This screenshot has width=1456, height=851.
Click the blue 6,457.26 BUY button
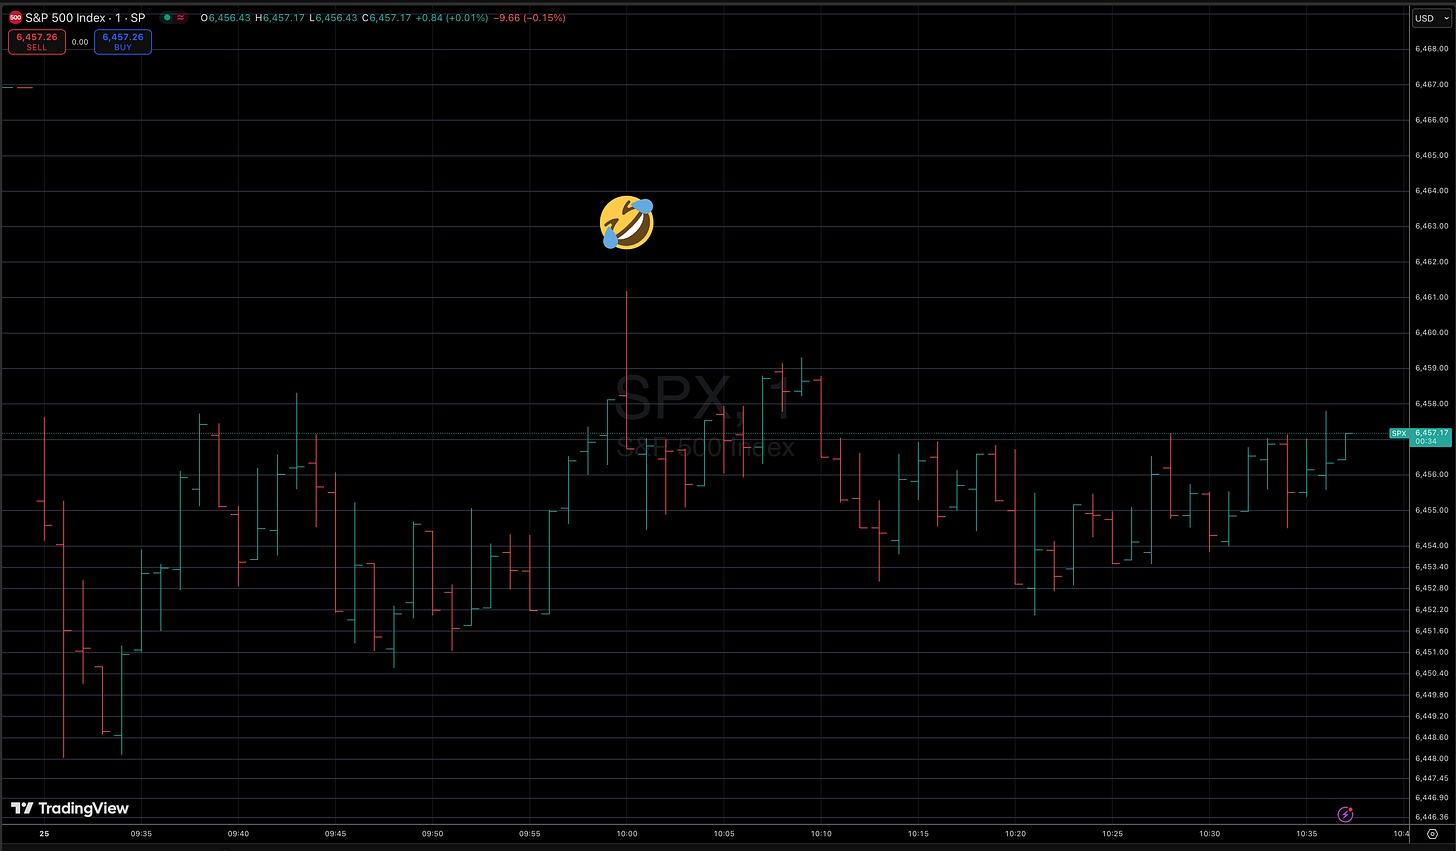123,41
